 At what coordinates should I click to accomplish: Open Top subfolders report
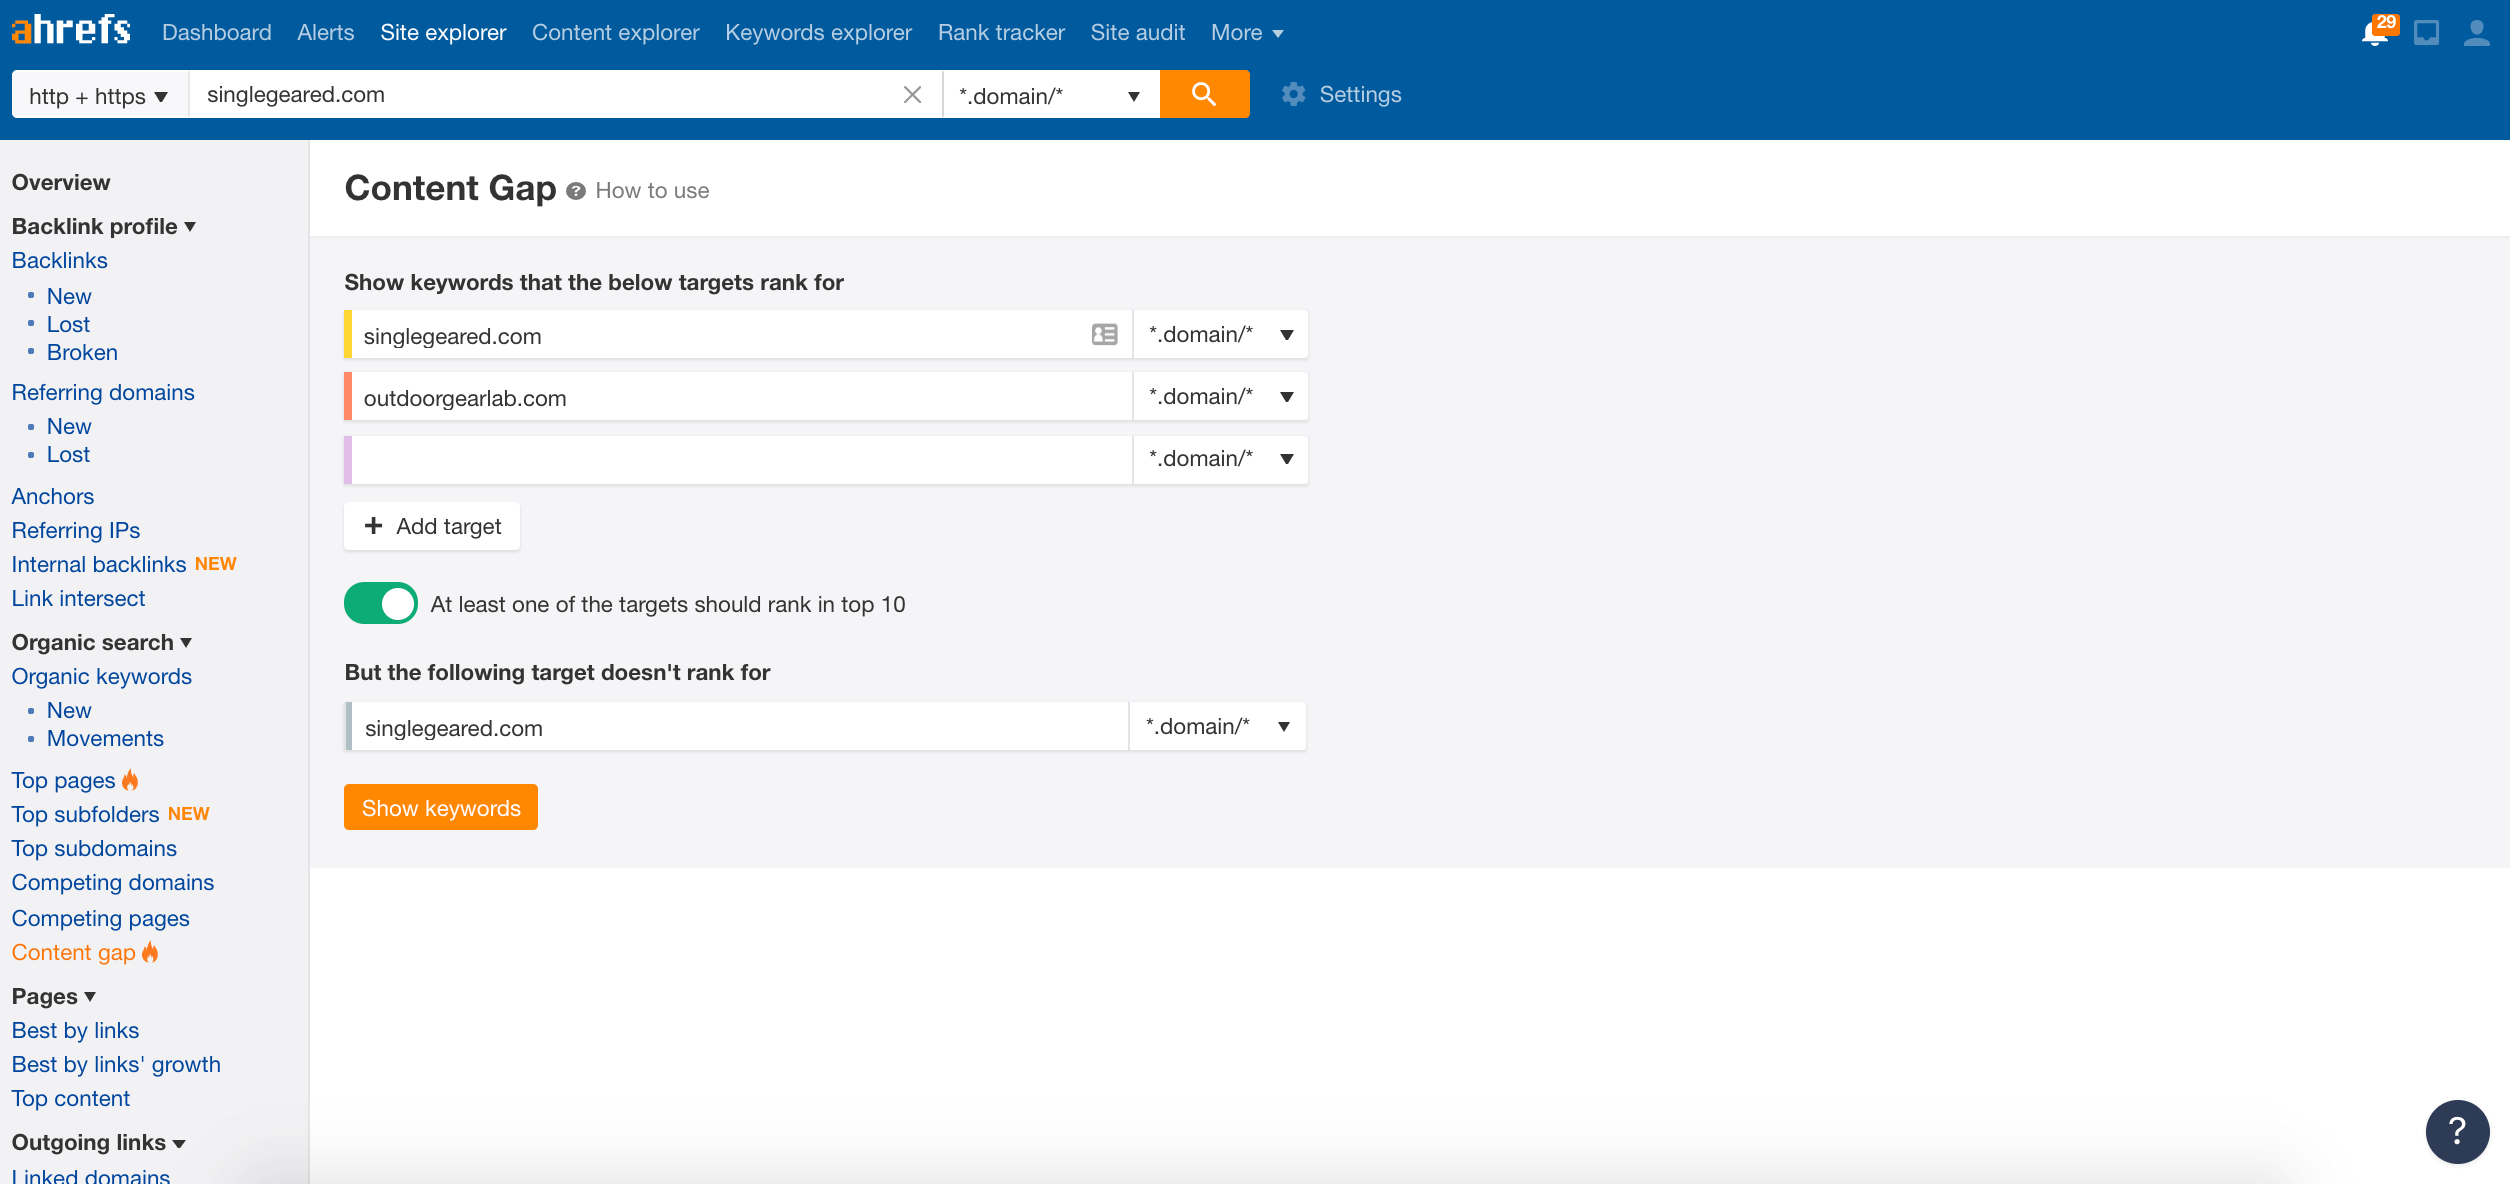coord(86,814)
